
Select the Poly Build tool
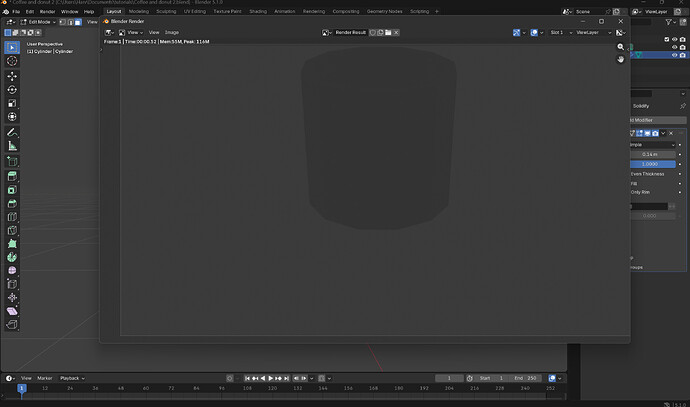(12, 244)
